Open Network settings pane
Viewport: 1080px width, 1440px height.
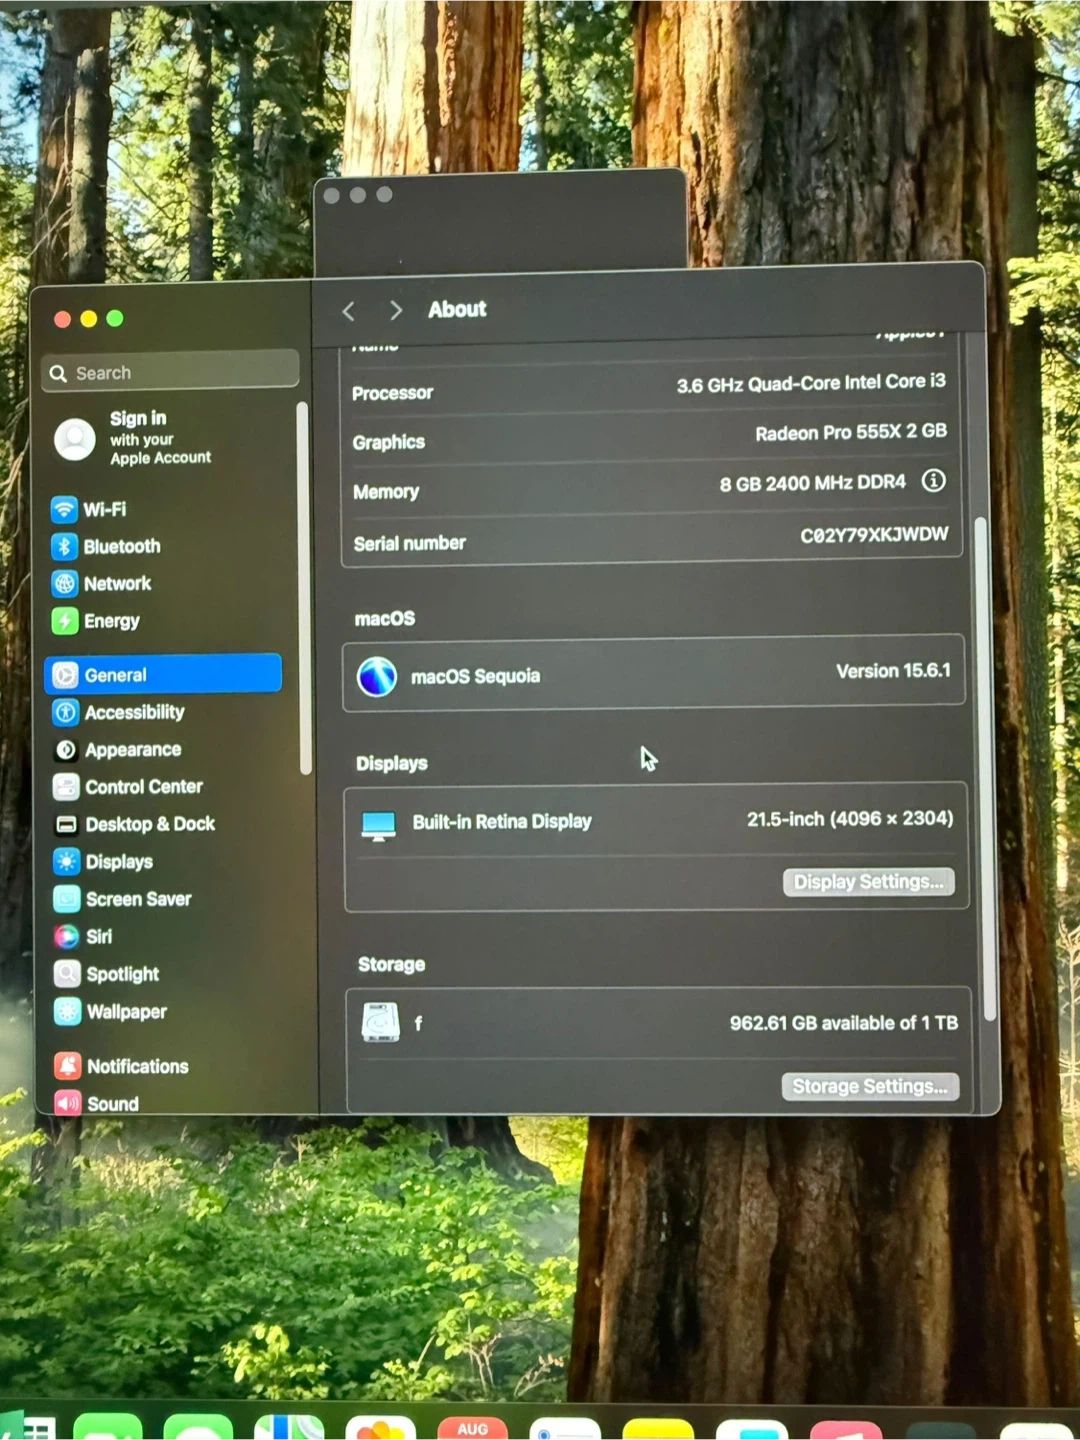click(117, 583)
